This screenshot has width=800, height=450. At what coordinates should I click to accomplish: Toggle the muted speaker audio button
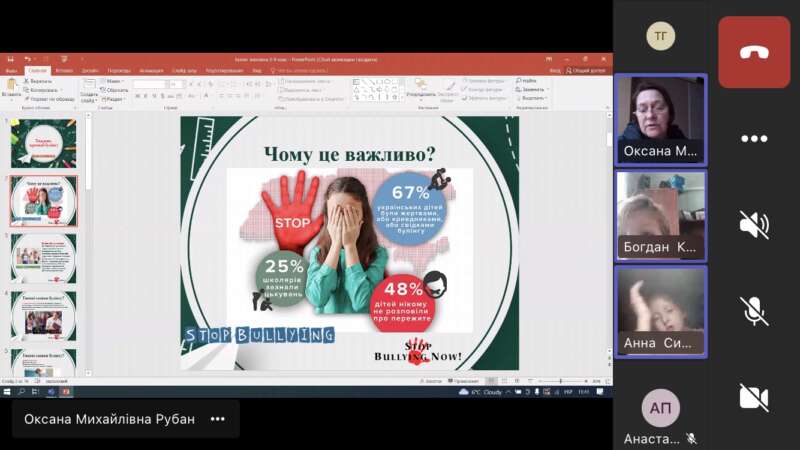(753, 224)
